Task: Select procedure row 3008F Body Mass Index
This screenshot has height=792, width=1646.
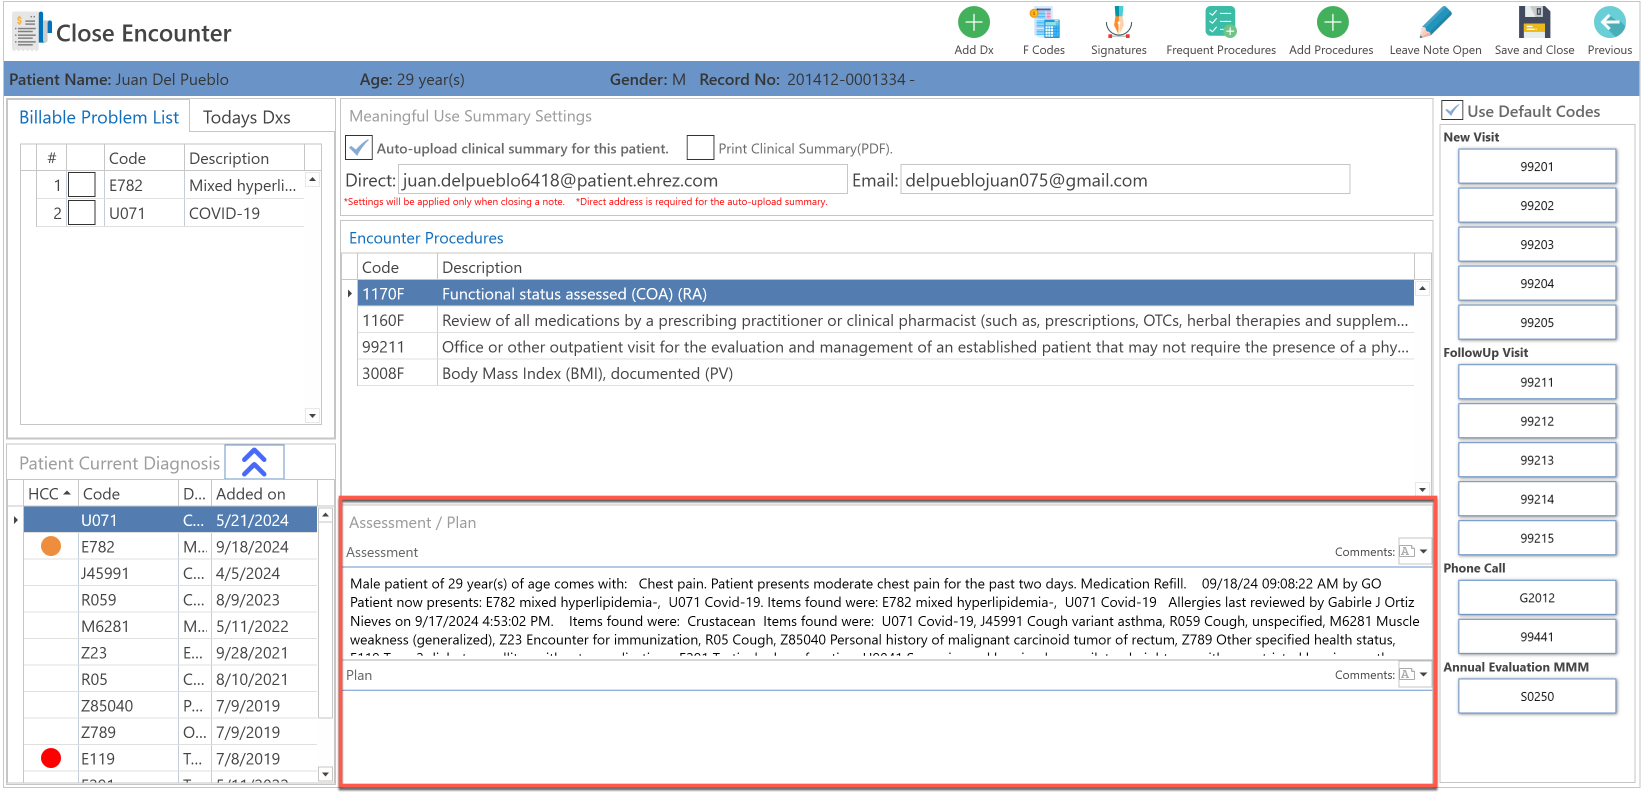Action: tap(885, 373)
